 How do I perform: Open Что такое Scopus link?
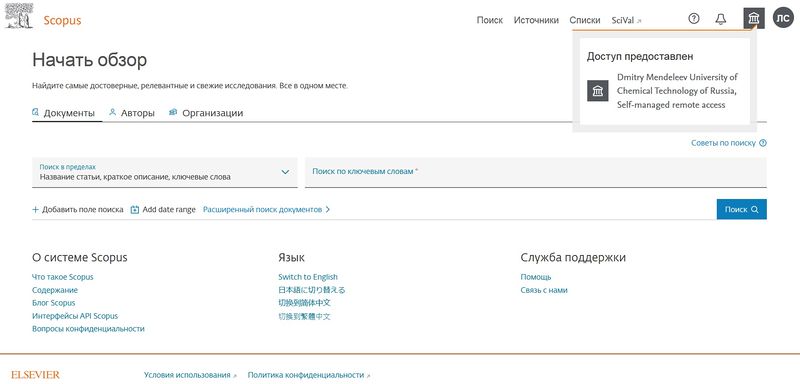tap(63, 277)
